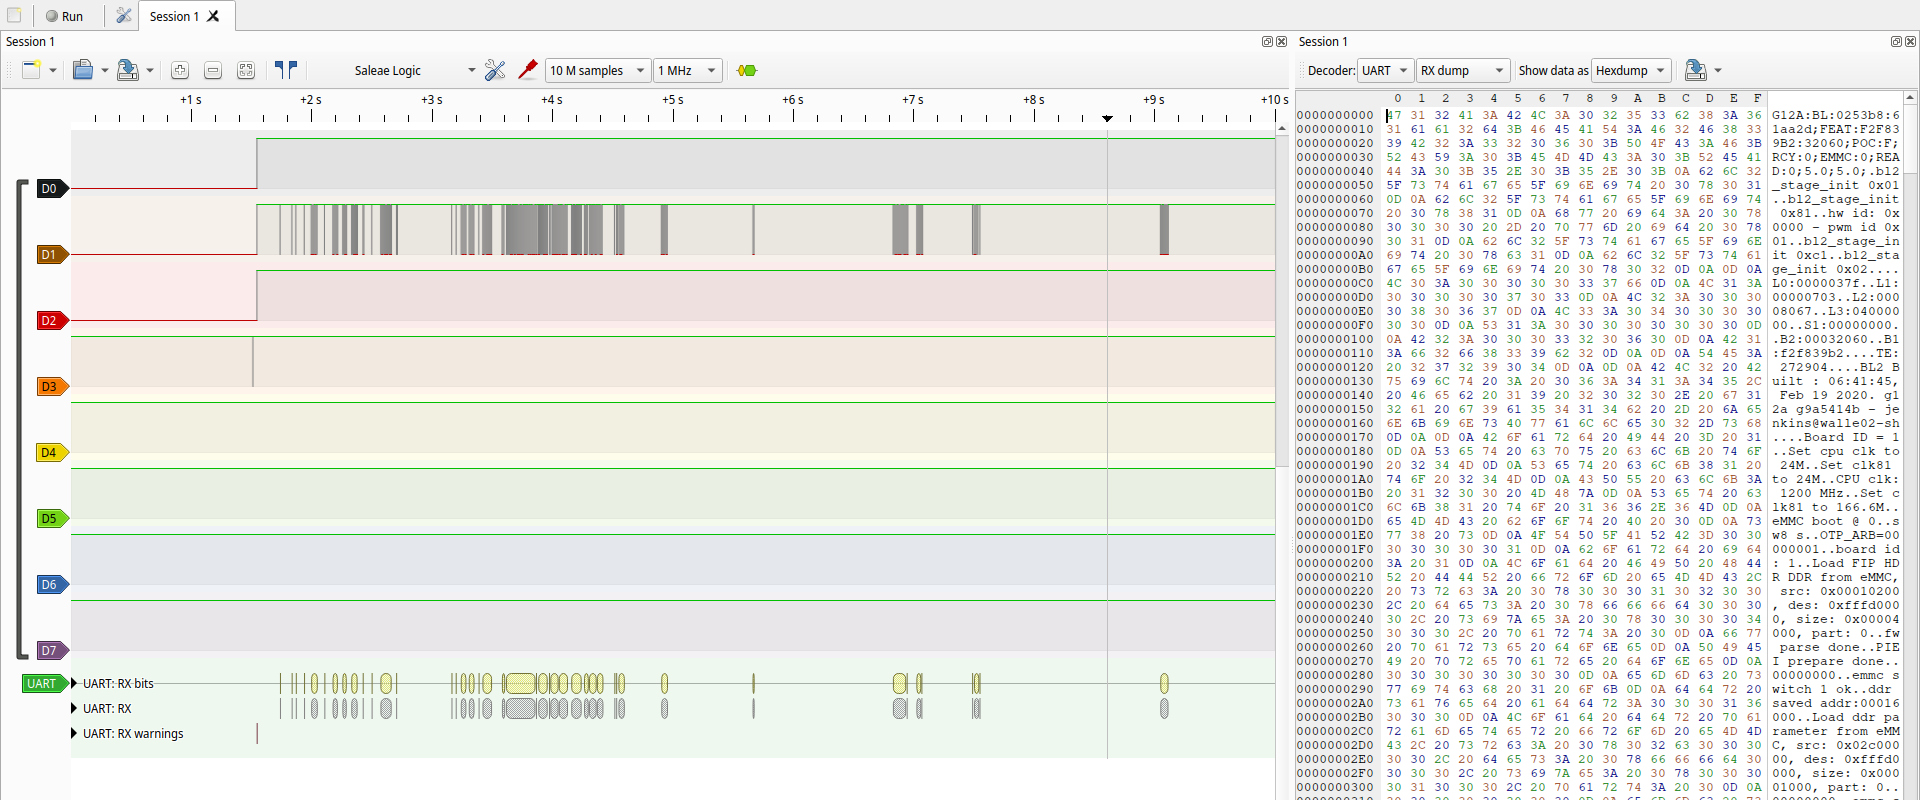The height and width of the screenshot is (800, 1920).
Task: Expand the UART: RX row
Action: pyautogui.click(x=74, y=708)
